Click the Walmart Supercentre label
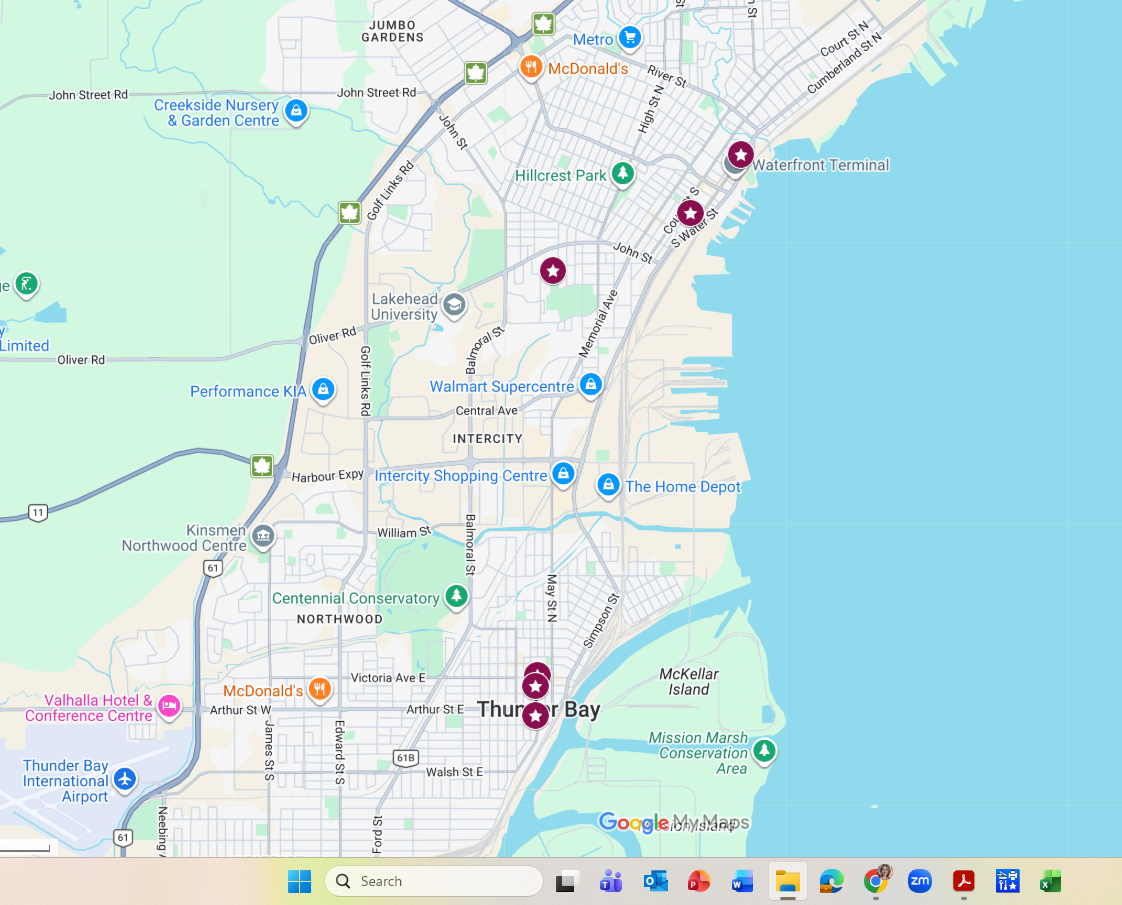This screenshot has width=1122, height=905. click(x=502, y=386)
